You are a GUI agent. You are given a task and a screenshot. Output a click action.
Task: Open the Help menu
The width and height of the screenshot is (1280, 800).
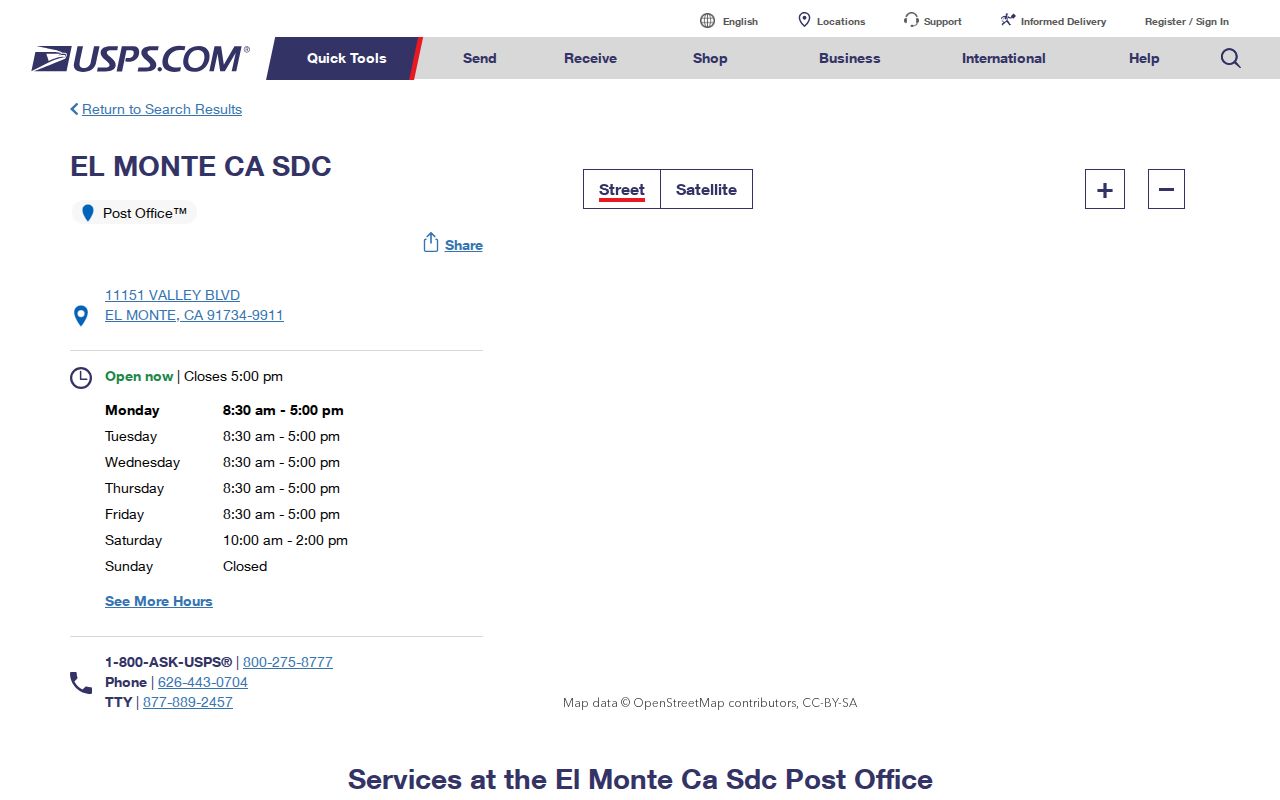[1144, 58]
